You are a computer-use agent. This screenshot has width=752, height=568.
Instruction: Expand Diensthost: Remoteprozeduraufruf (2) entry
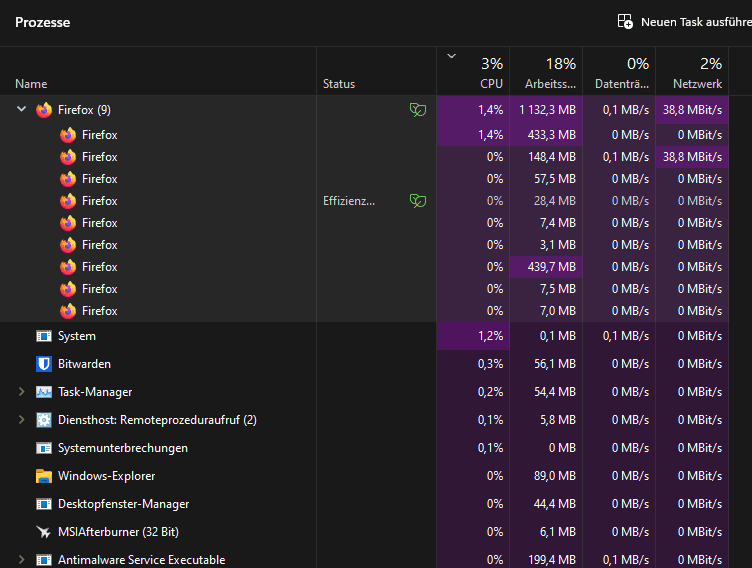22,420
